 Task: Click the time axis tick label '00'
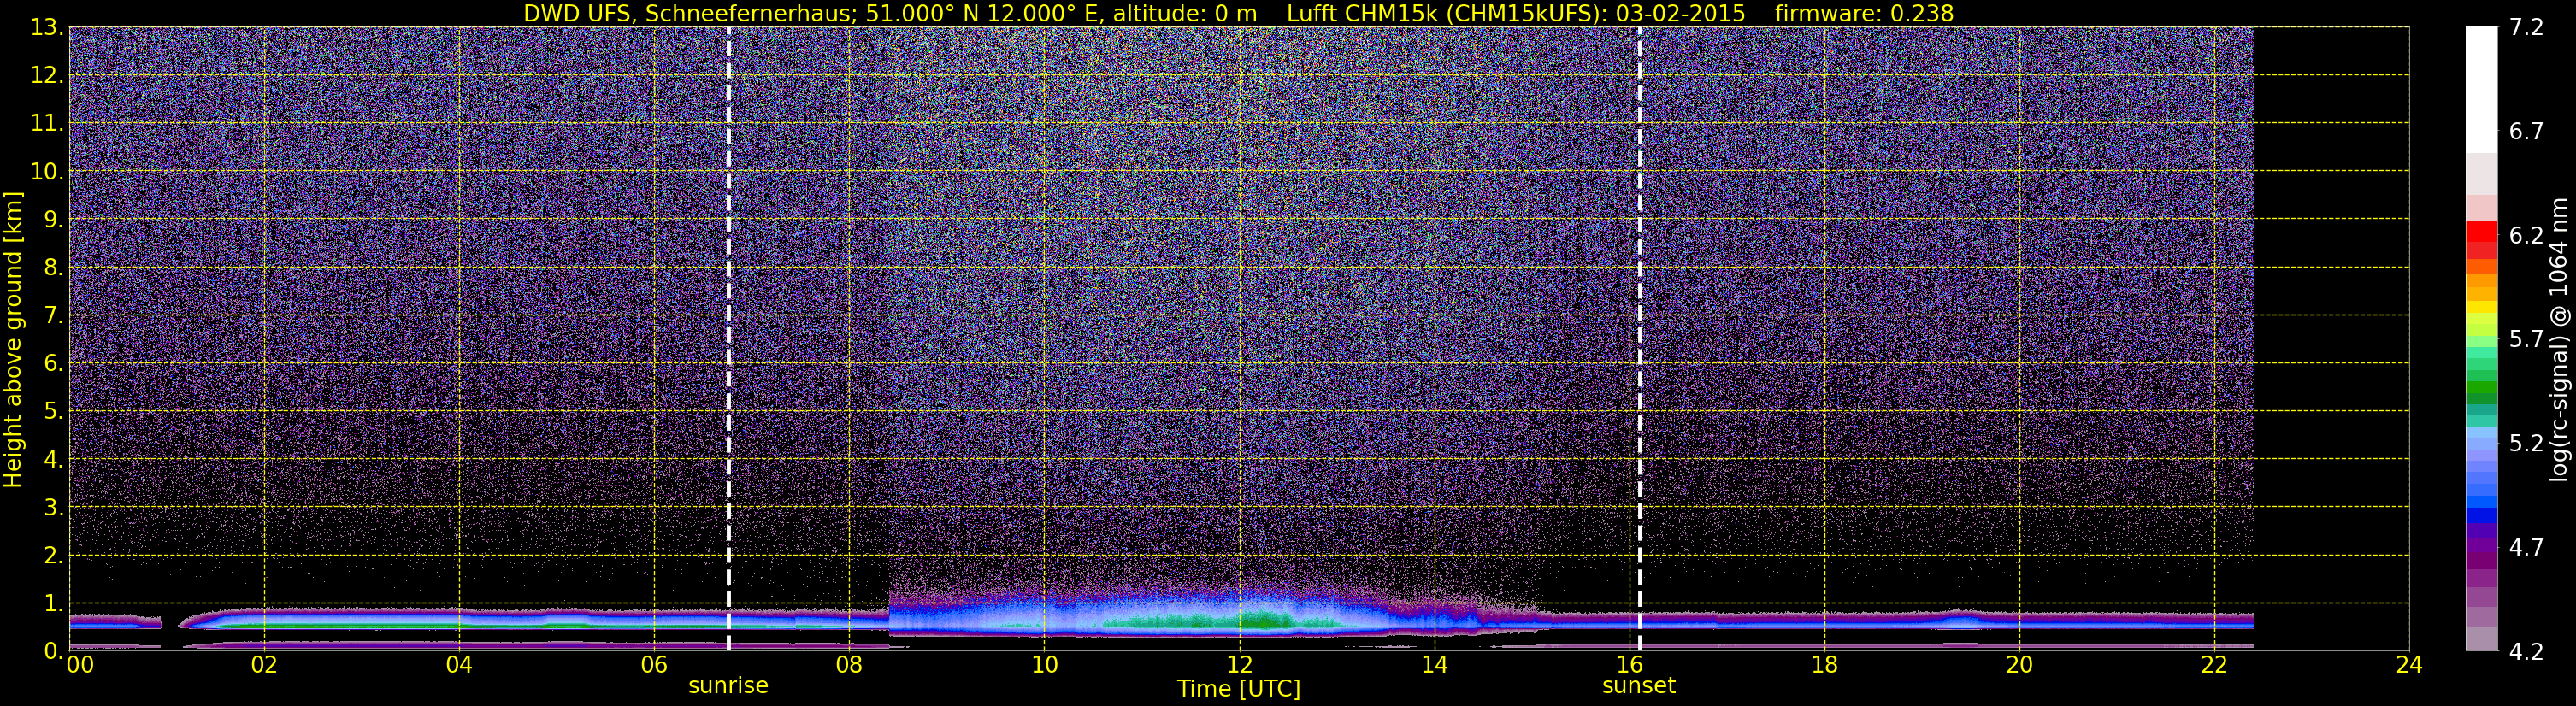[x=80, y=665]
